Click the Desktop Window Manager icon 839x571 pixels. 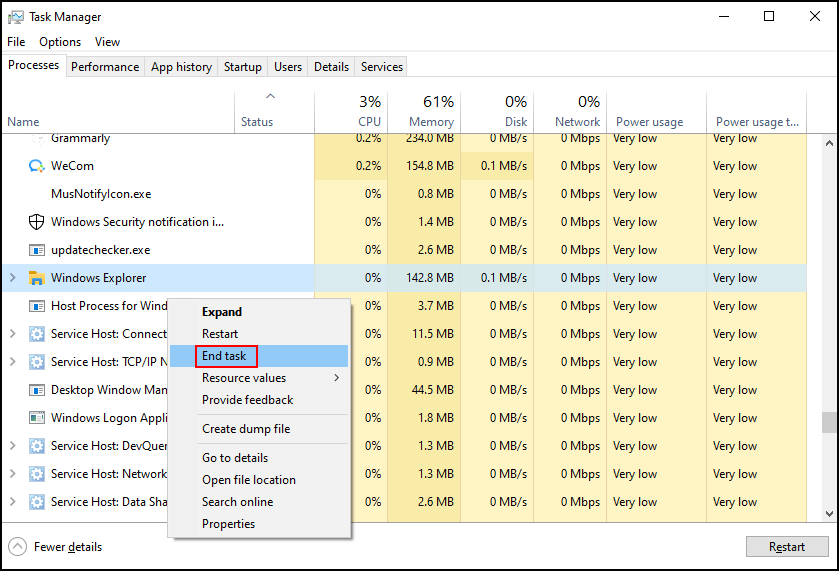[x=36, y=390]
